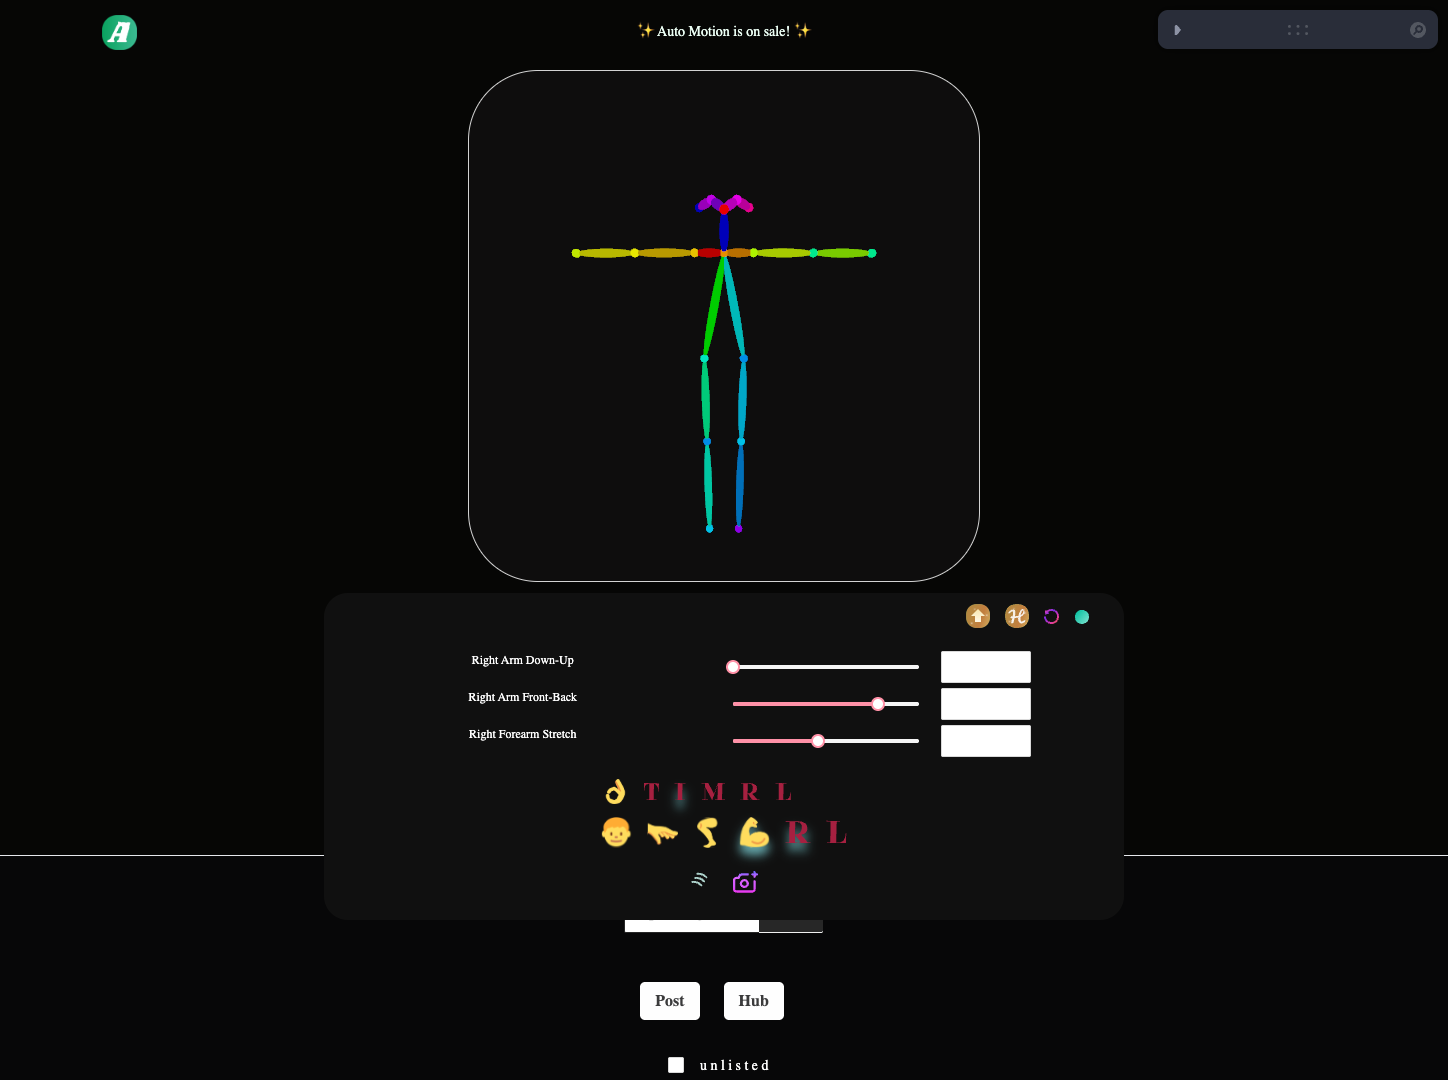Click the wind motion-trail icon
This screenshot has height=1080, width=1448.
[x=699, y=879]
